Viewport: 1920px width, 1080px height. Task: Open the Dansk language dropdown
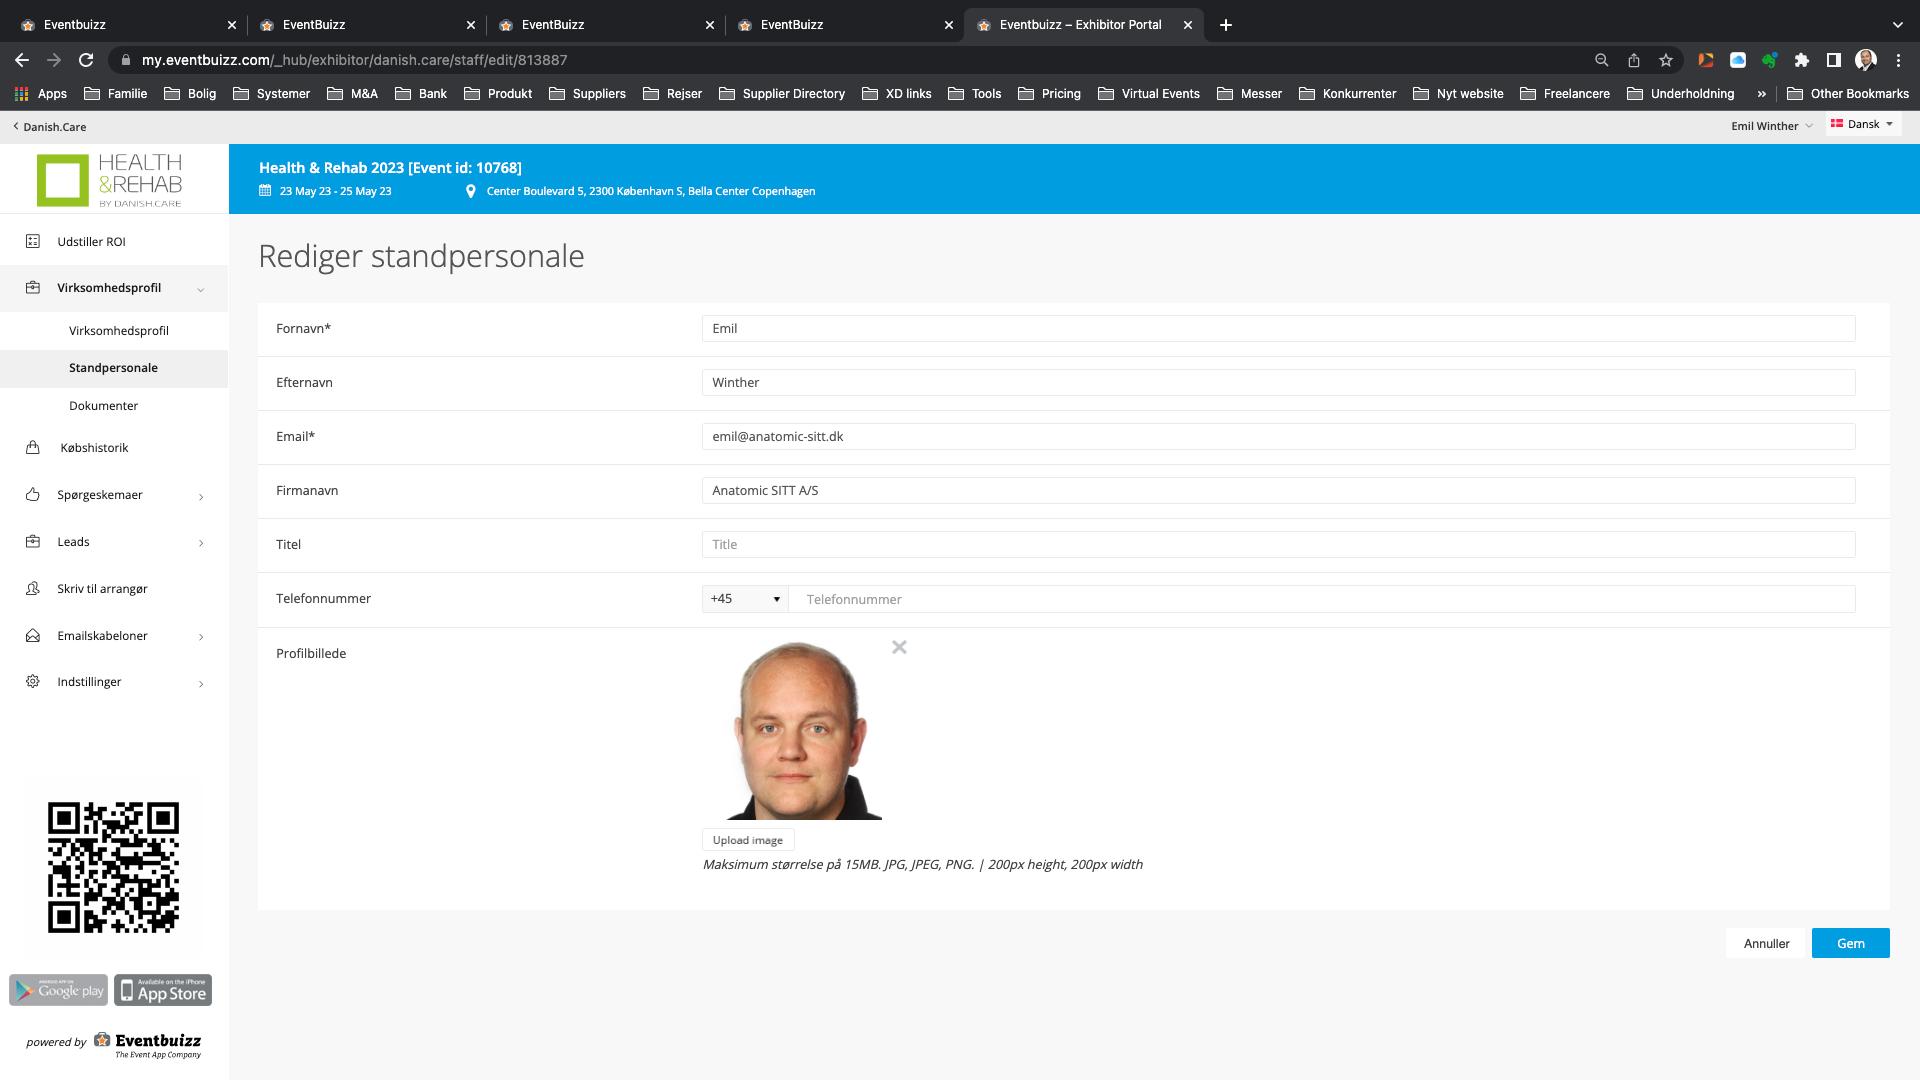point(1862,125)
